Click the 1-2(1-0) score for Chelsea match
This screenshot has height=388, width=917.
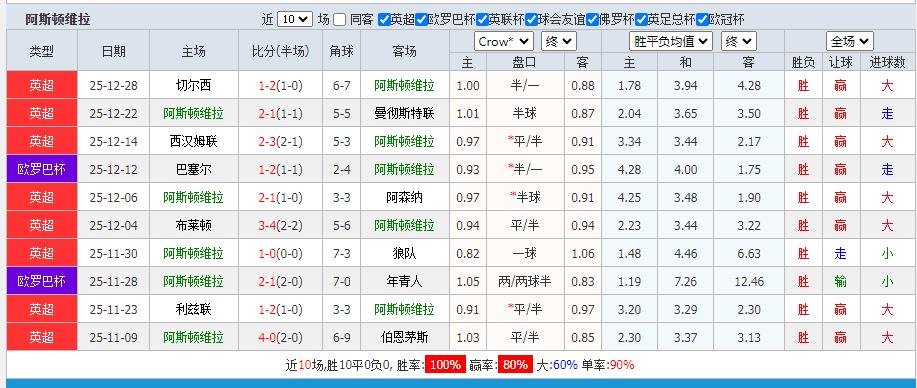point(281,85)
